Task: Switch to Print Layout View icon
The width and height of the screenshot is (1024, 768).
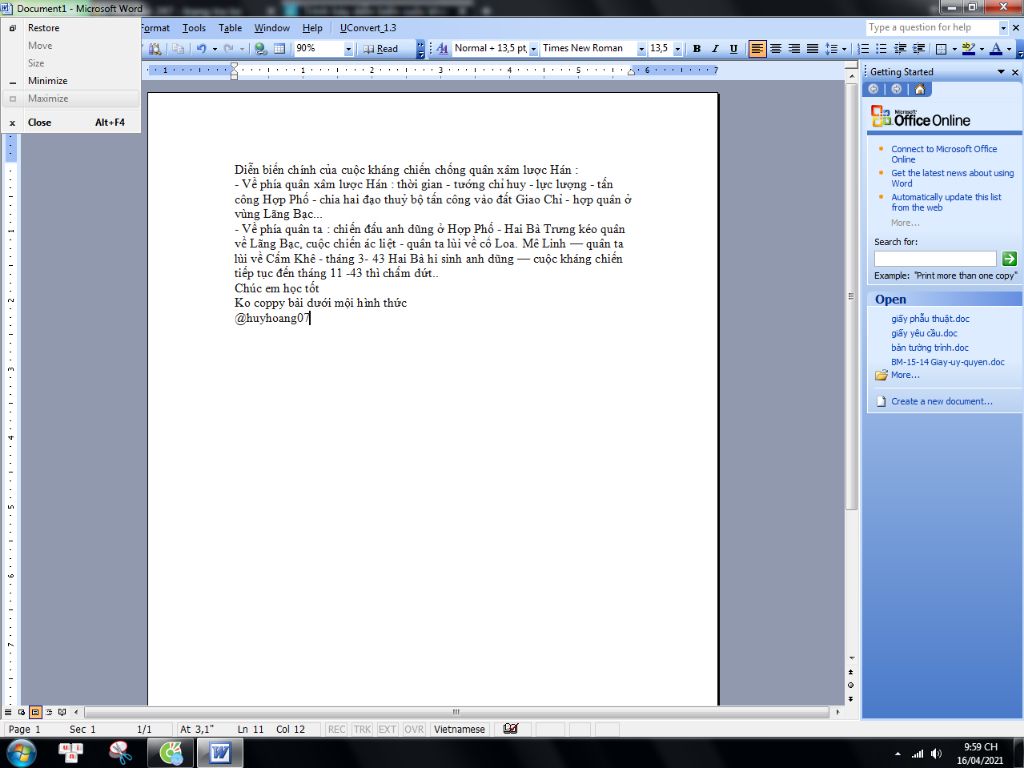Action: tap(35, 712)
